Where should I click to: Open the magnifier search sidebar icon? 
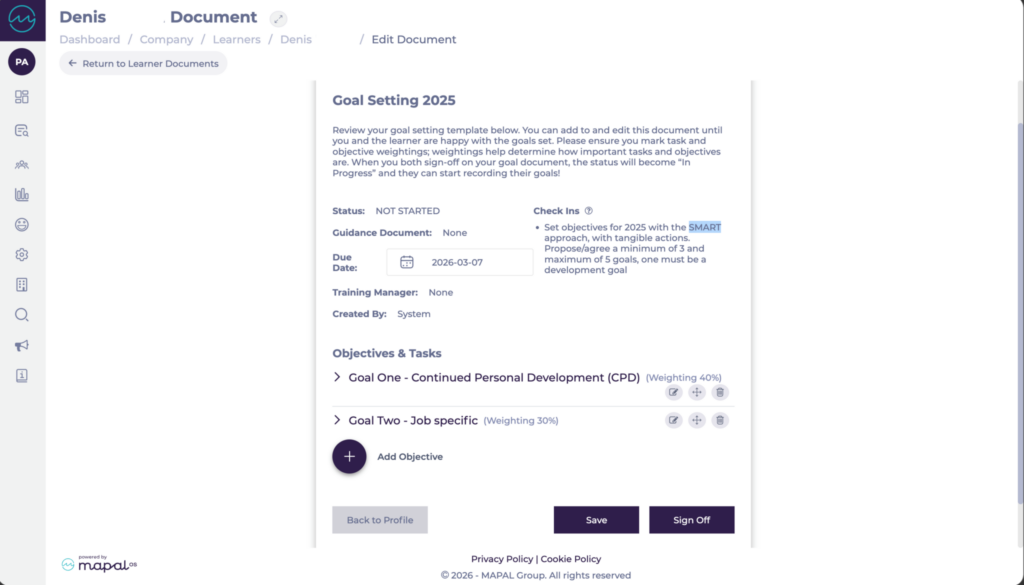pyautogui.click(x=22, y=315)
